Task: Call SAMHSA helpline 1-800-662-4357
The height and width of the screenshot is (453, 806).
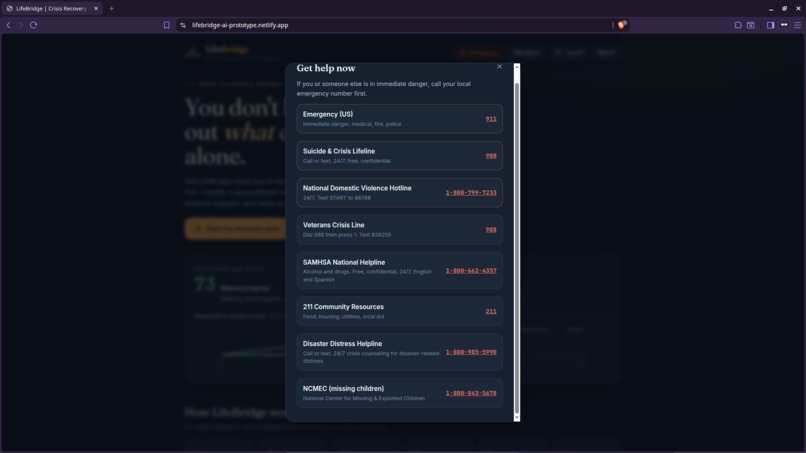Action: pyautogui.click(x=471, y=270)
